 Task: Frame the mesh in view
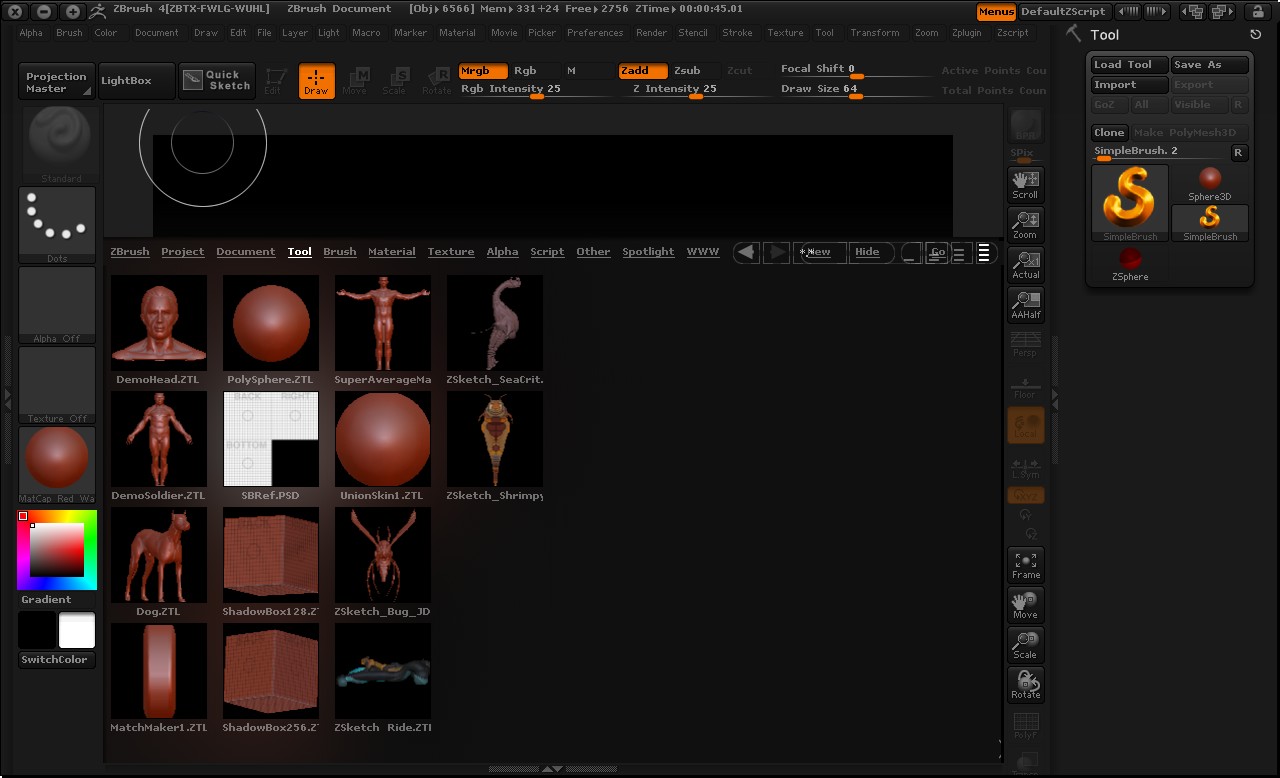[x=1025, y=564]
